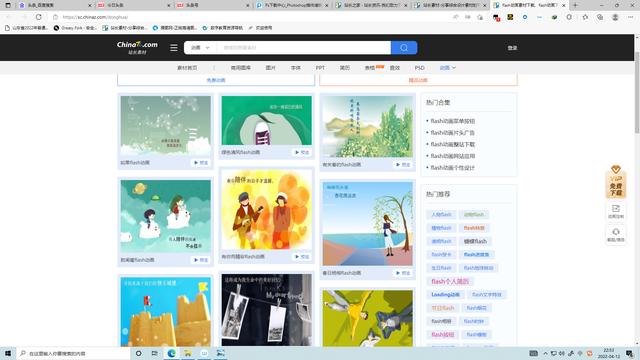640x360 pixels.
Task: Click the browser address bar URL
Action: tap(95, 17)
